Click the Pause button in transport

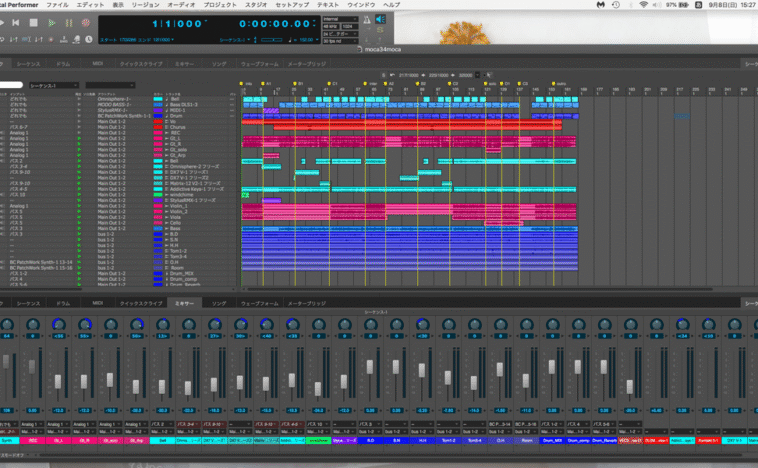coord(69,22)
